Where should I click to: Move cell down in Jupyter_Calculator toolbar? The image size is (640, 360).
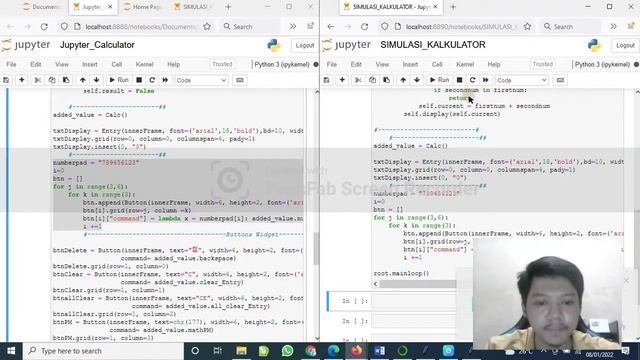coord(96,80)
